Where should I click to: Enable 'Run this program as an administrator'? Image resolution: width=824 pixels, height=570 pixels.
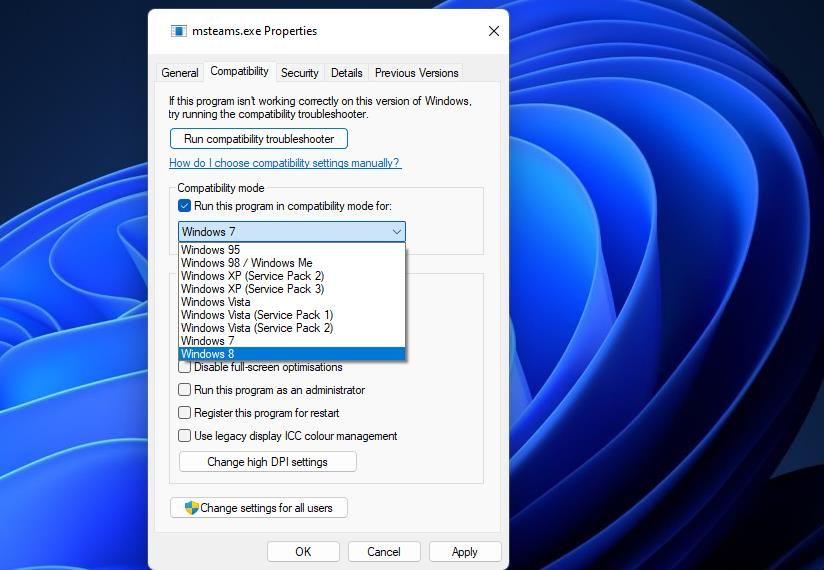point(184,390)
